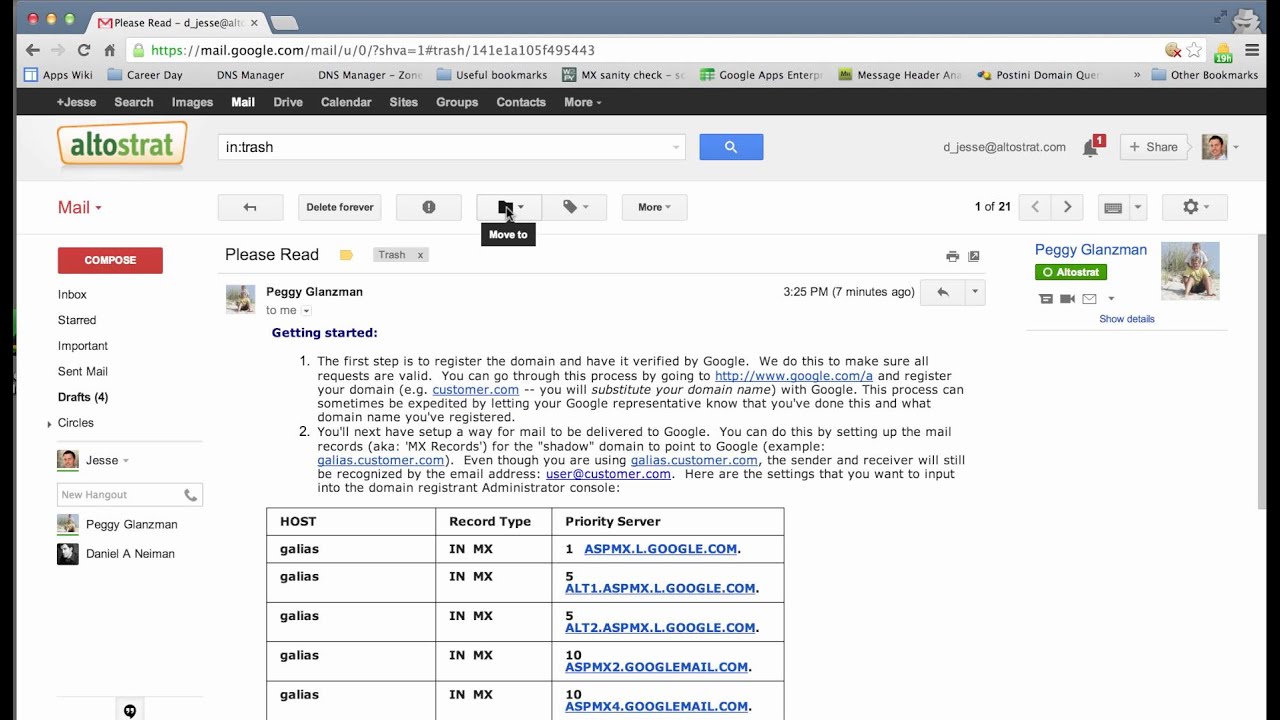This screenshot has height=720, width=1280.
Task: Reply using the arrow button
Action: pyautogui.click(x=942, y=292)
